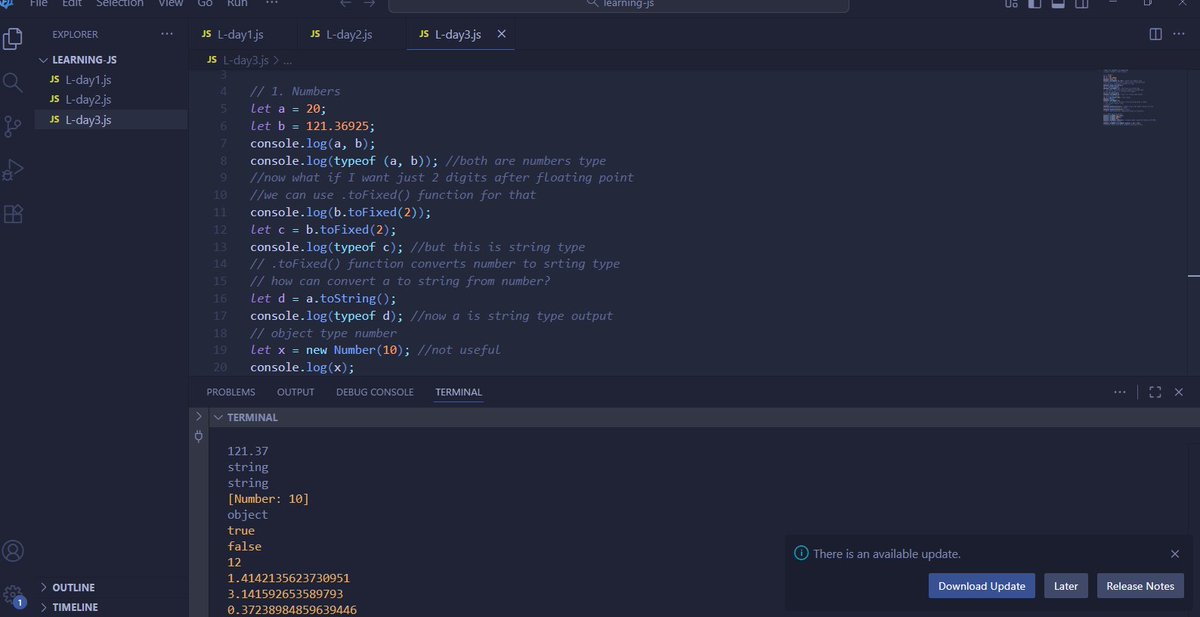1200x617 pixels.
Task: Open the Source Control view
Action: point(13,126)
